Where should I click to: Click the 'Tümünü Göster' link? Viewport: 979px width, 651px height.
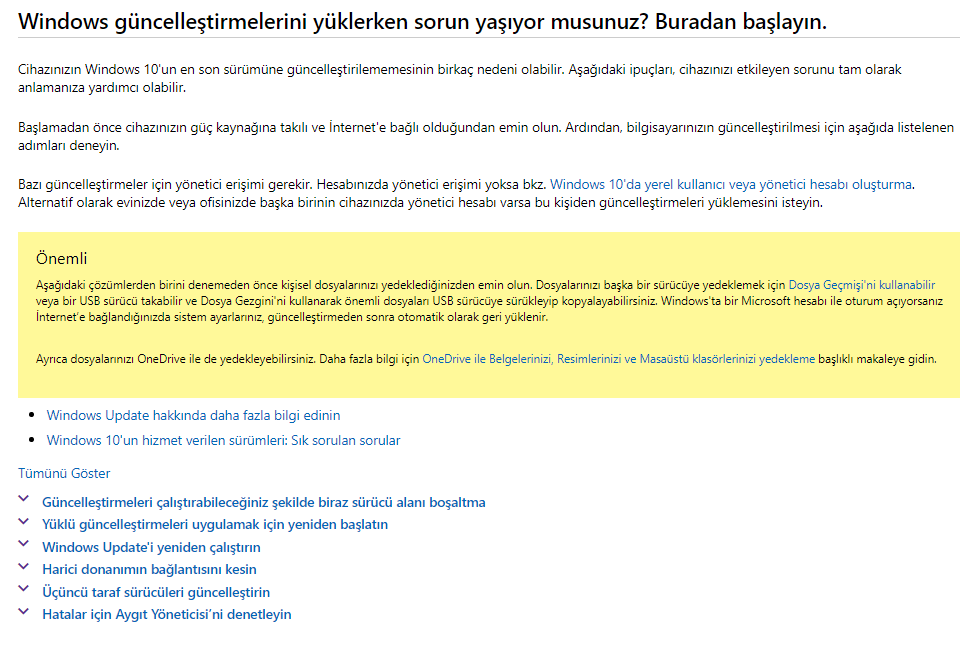click(64, 474)
